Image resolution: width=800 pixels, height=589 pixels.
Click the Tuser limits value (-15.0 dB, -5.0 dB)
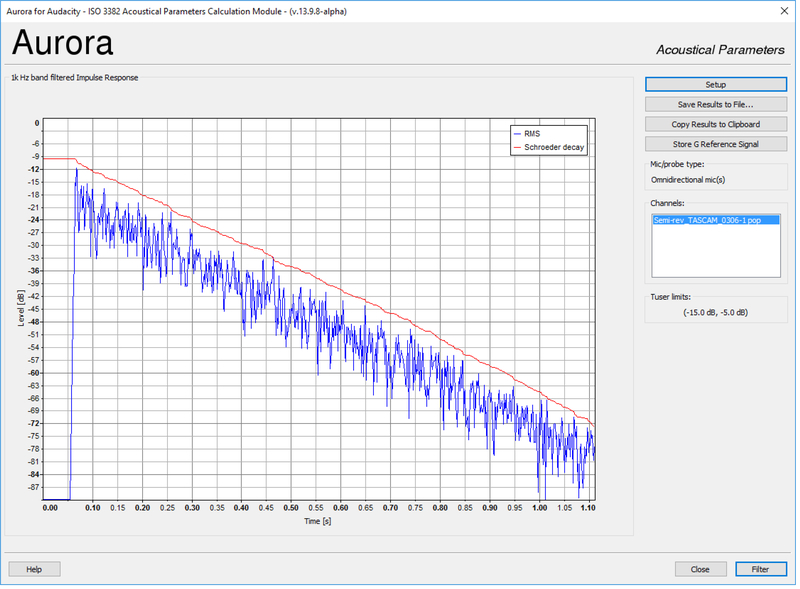pyautogui.click(x=715, y=312)
